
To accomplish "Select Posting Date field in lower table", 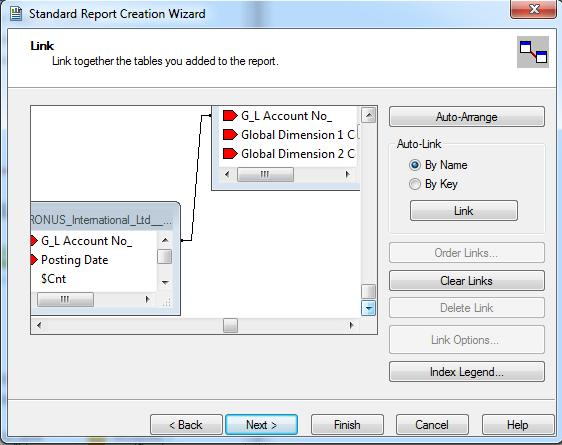I will (75, 260).
